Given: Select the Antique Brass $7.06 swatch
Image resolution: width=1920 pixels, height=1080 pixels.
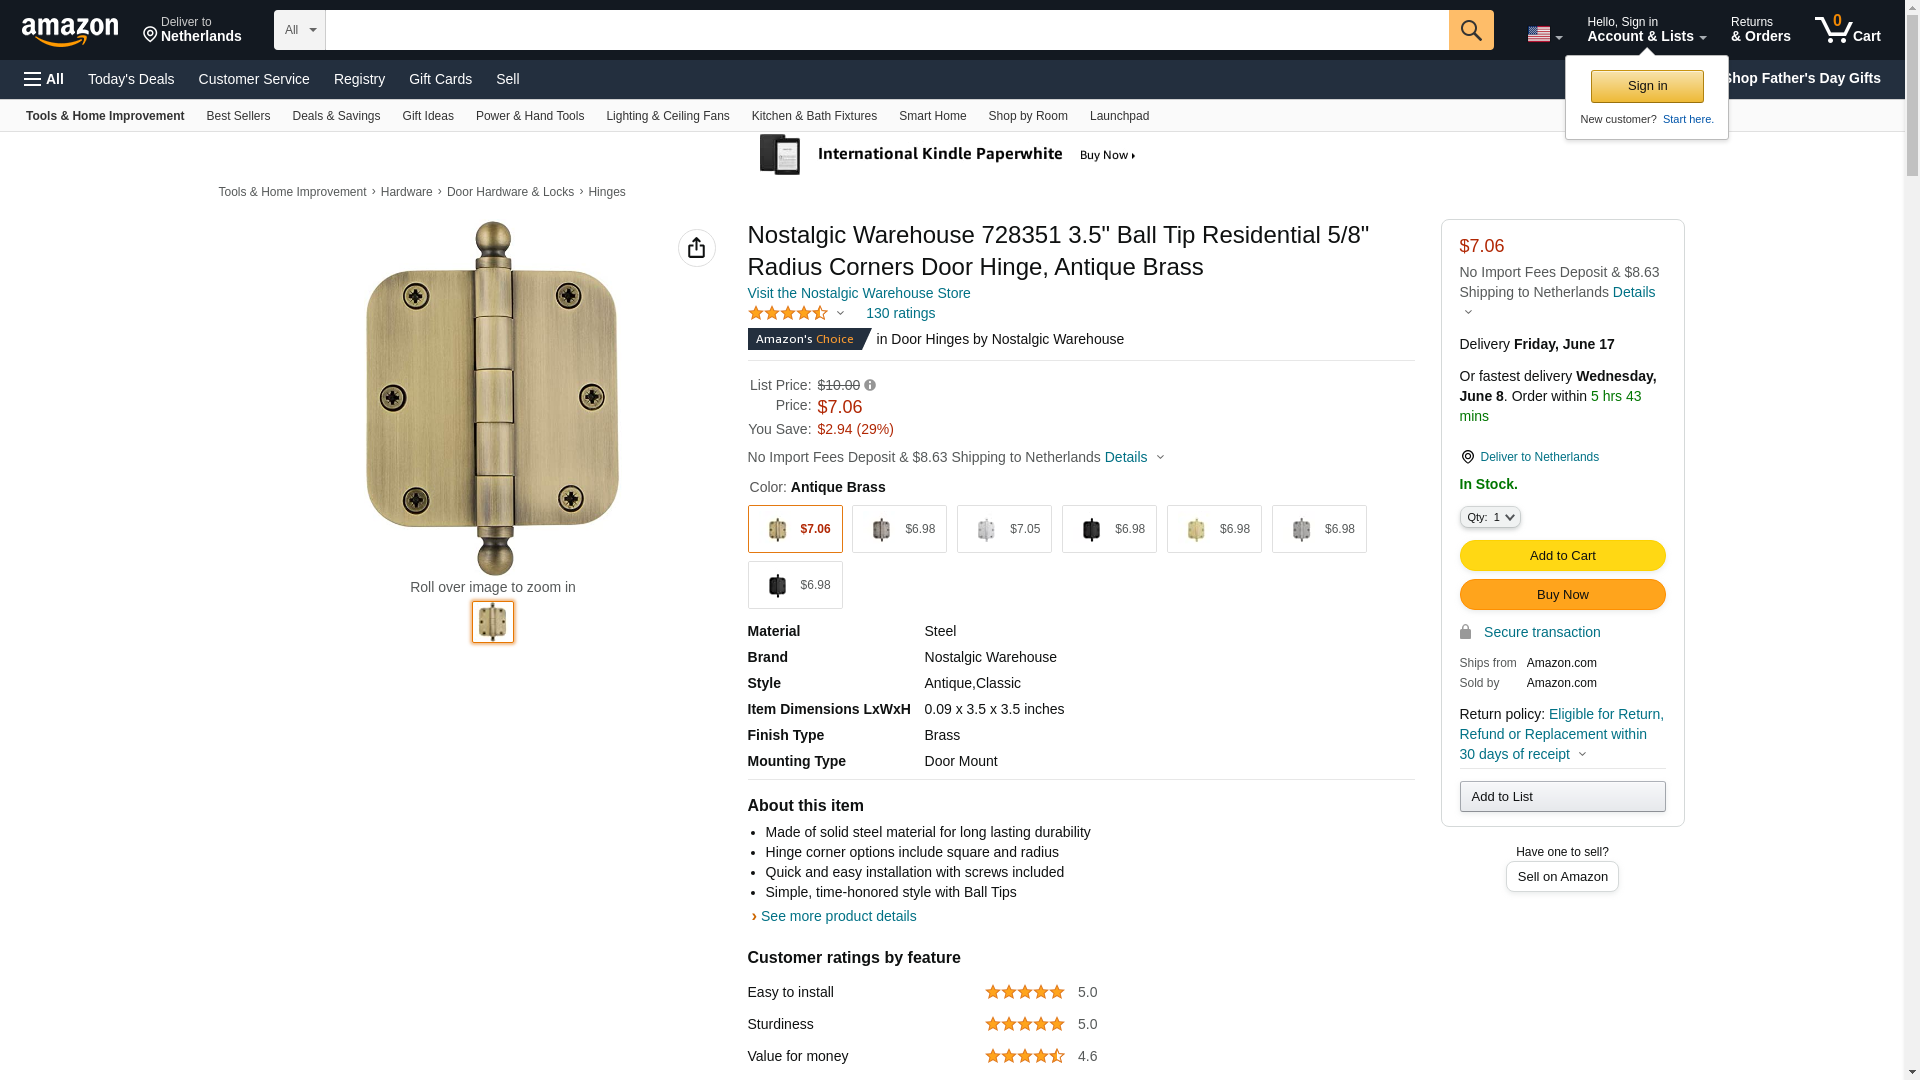Looking at the screenshot, I should [x=795, y=529].
